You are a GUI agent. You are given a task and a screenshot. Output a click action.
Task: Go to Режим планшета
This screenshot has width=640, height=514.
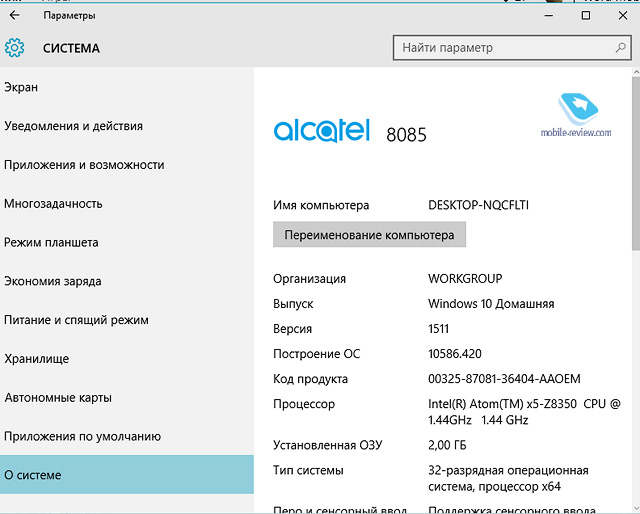click(127, 243)
